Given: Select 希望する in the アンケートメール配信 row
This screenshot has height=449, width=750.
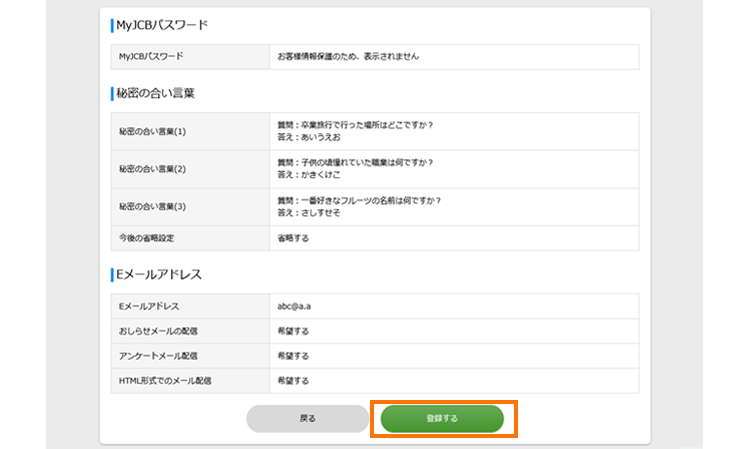Looking at the screenshot, I should point(293,356).
